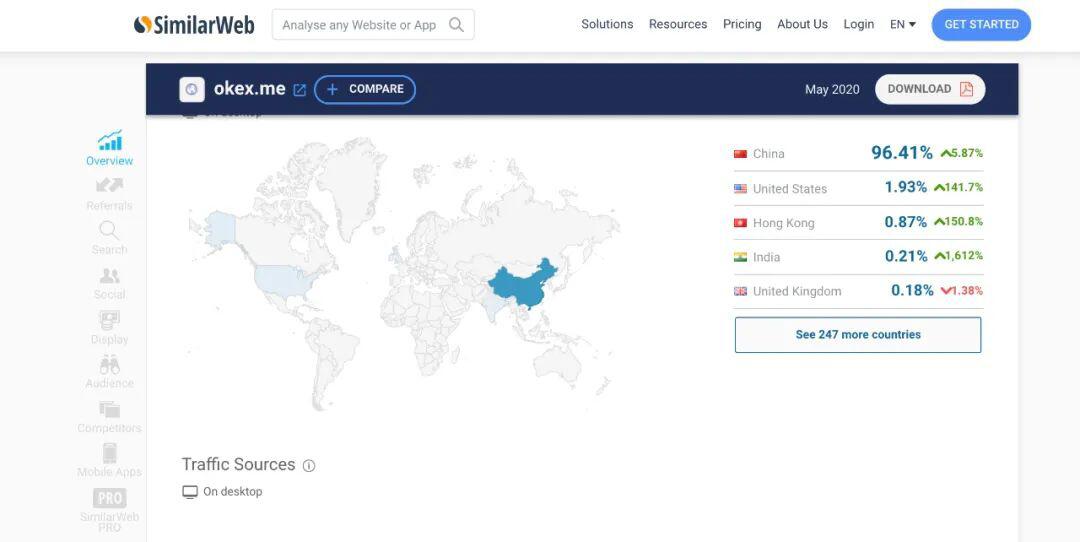Click the China 96.41% value

pos(902,153)
